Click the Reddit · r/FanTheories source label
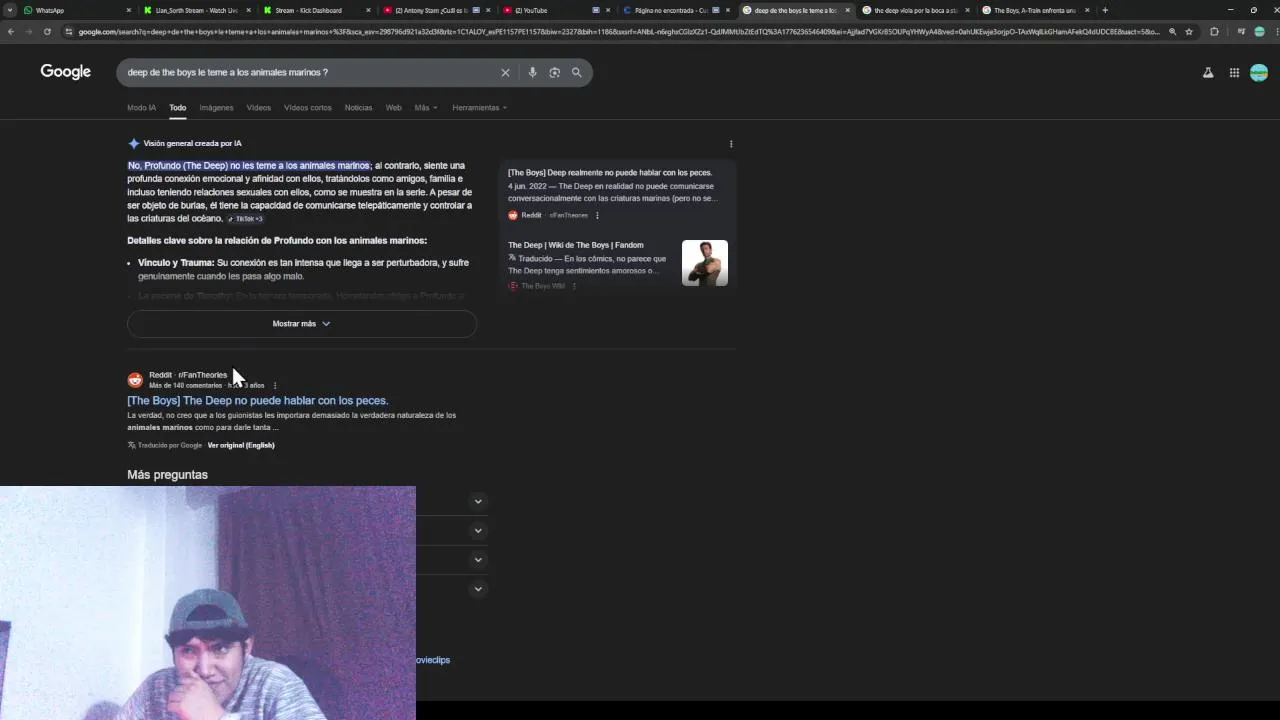 pyautogui.click(x=188, y=375)
